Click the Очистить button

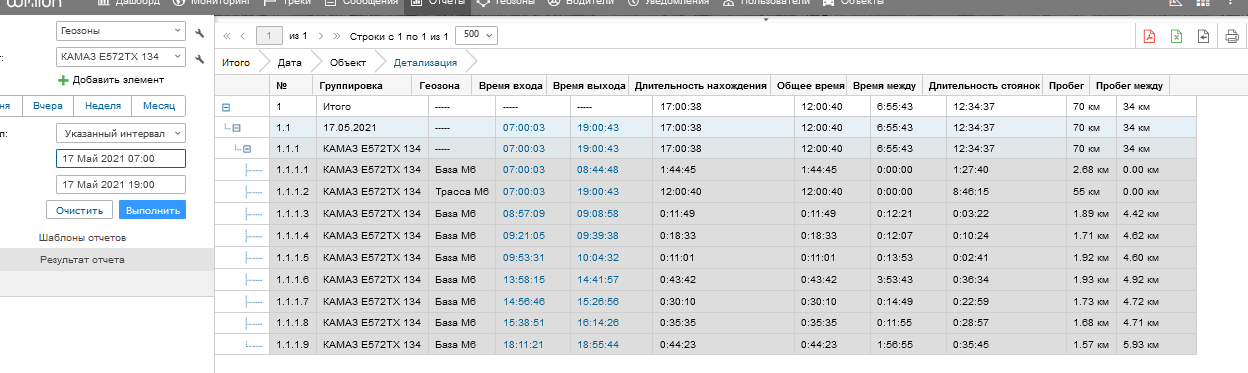(79, 210)
